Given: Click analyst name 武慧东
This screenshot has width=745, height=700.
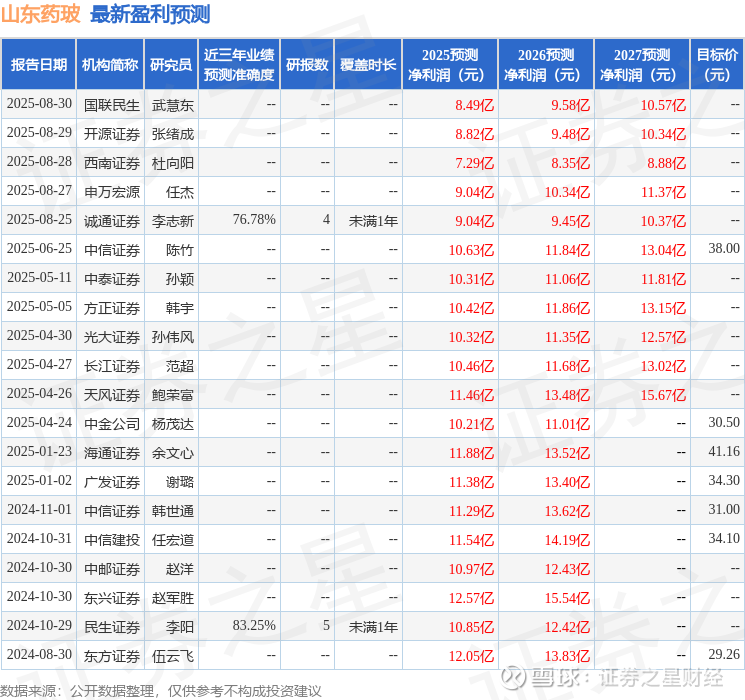Looking at the screenshot, I should pyautogui.click(x=173, y=105).
